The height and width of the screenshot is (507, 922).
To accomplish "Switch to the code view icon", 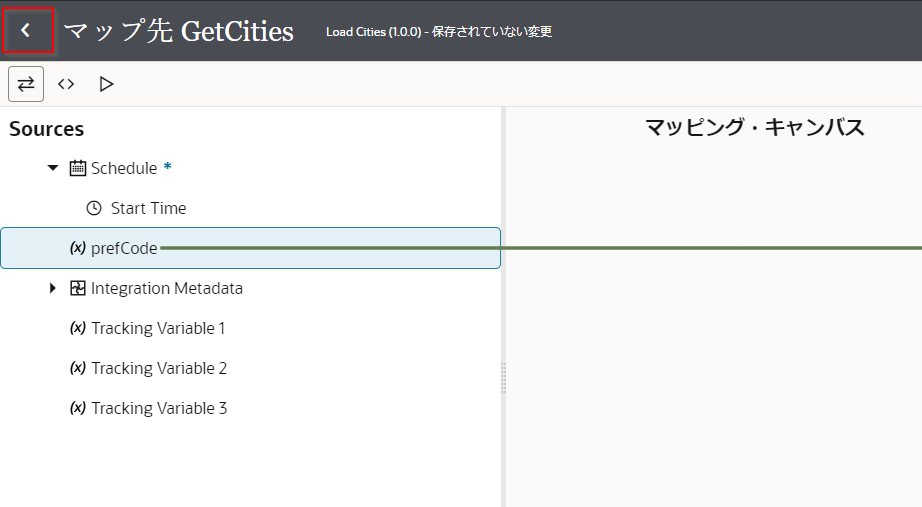I will [66, 84].
